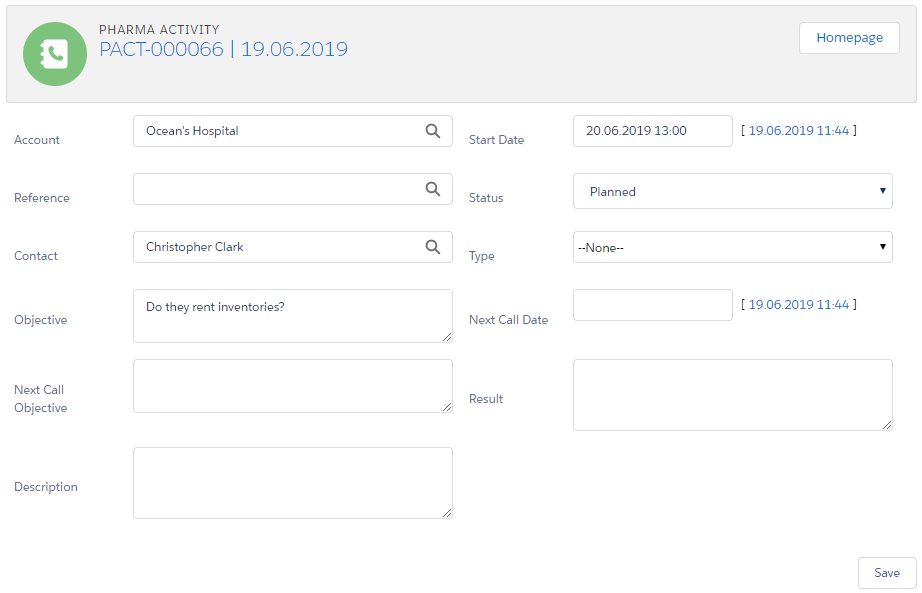Viewport: 922px width, 593px height.
Task: Click the search icon in Account field
Action: [x=432, y=131]
